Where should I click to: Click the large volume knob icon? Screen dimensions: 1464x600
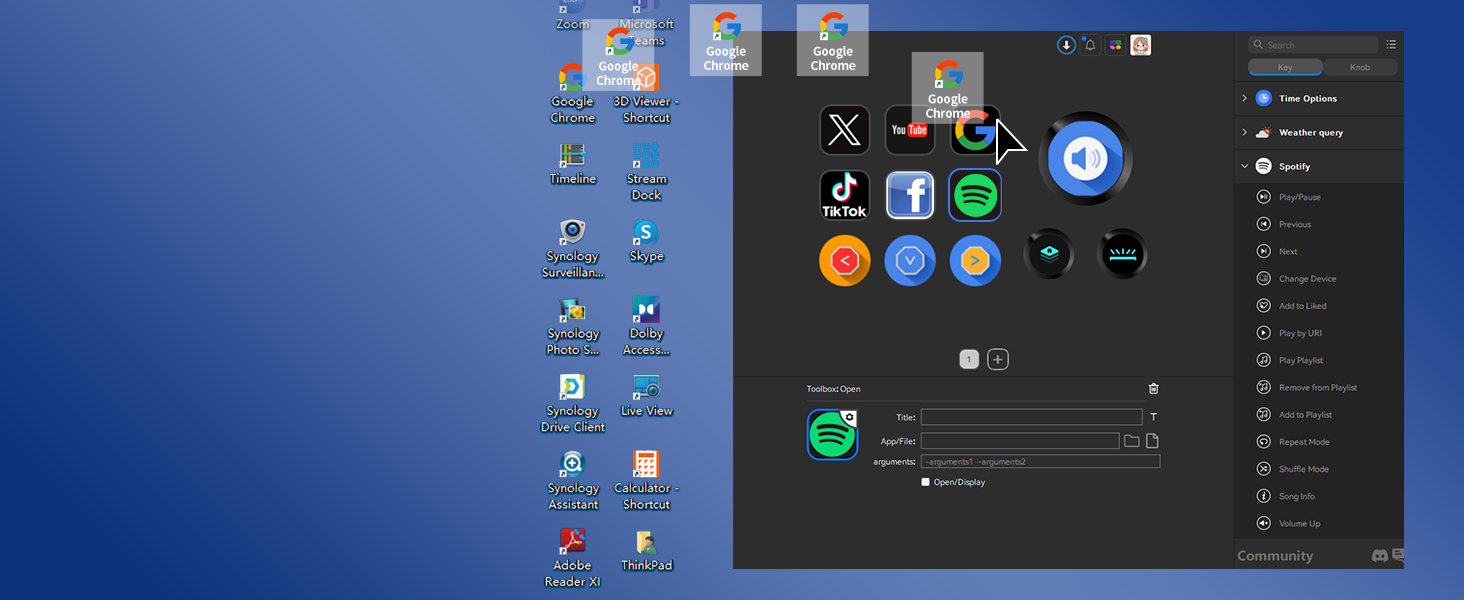click(x=1085, y=158)
